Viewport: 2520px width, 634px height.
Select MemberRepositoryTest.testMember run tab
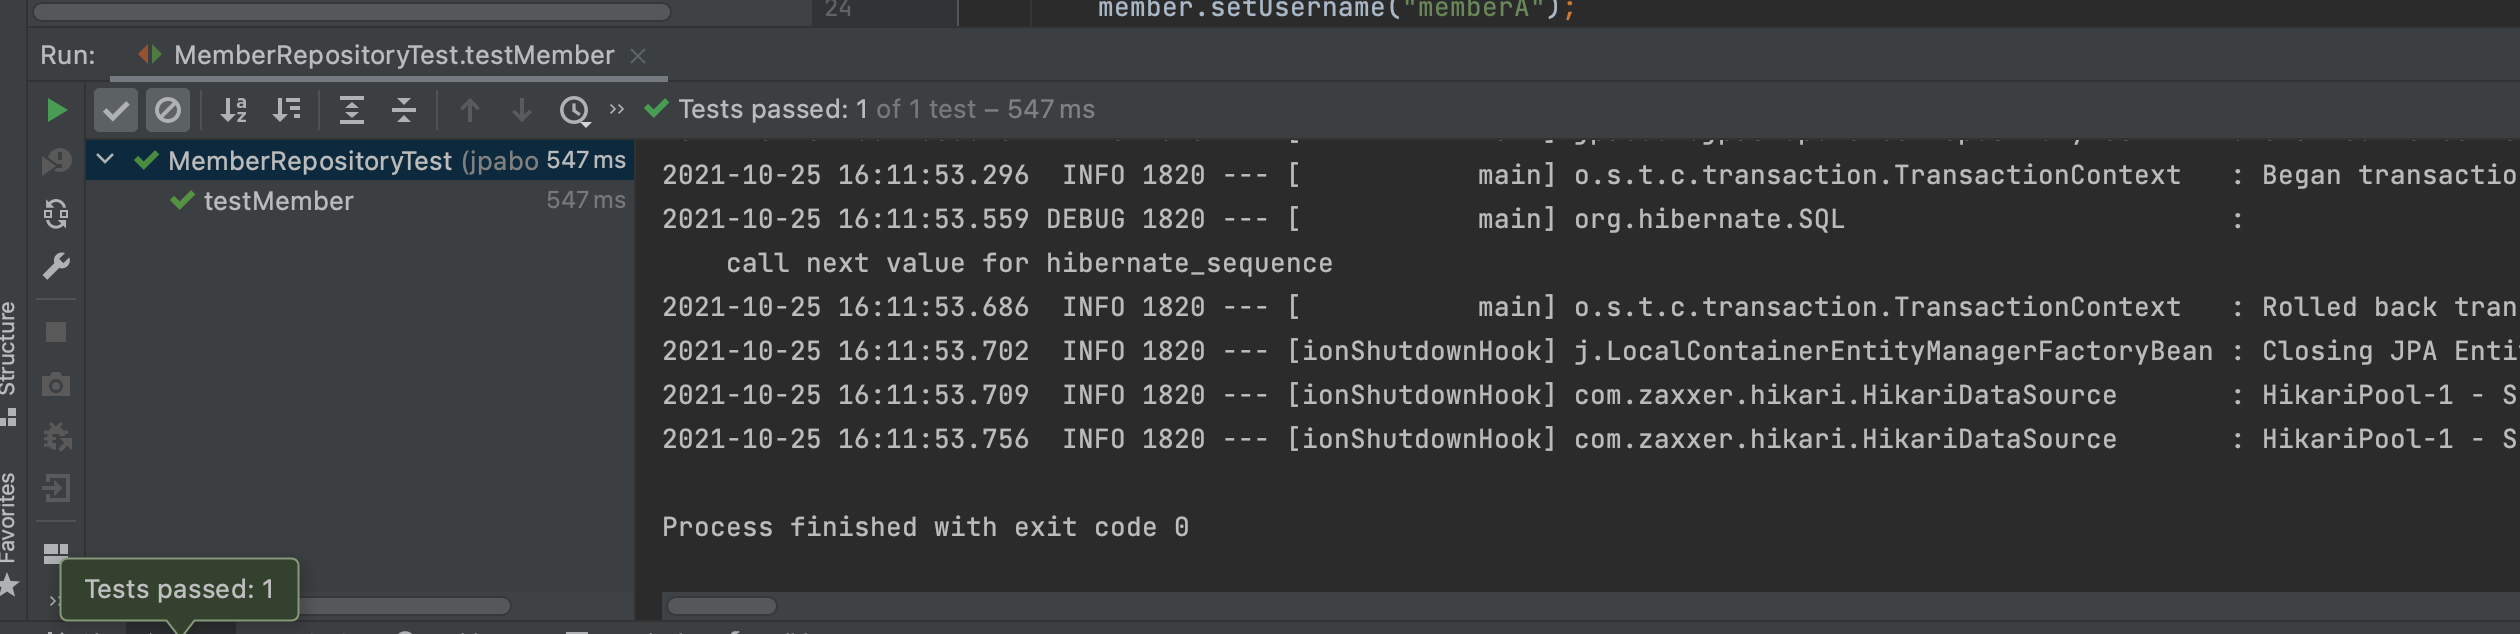393,55
